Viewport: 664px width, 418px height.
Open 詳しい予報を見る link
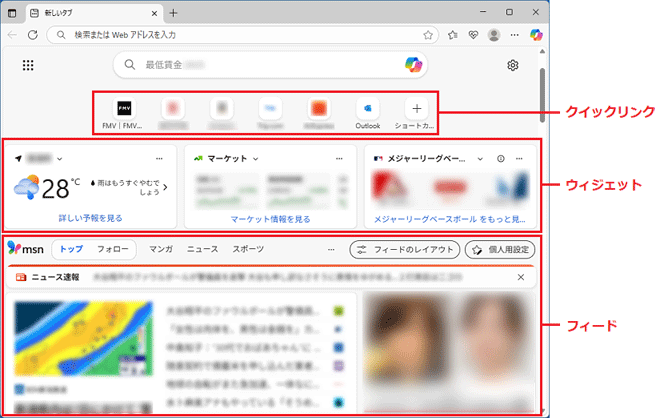[90, 218]
